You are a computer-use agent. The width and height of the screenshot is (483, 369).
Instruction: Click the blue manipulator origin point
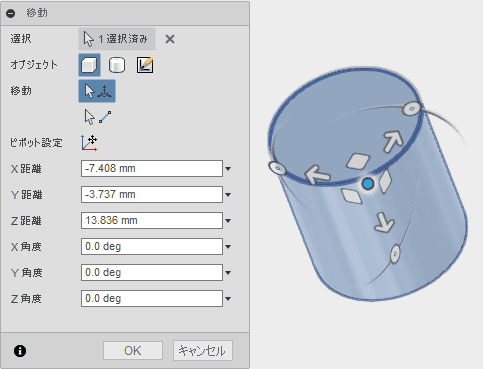coord(368,184)
